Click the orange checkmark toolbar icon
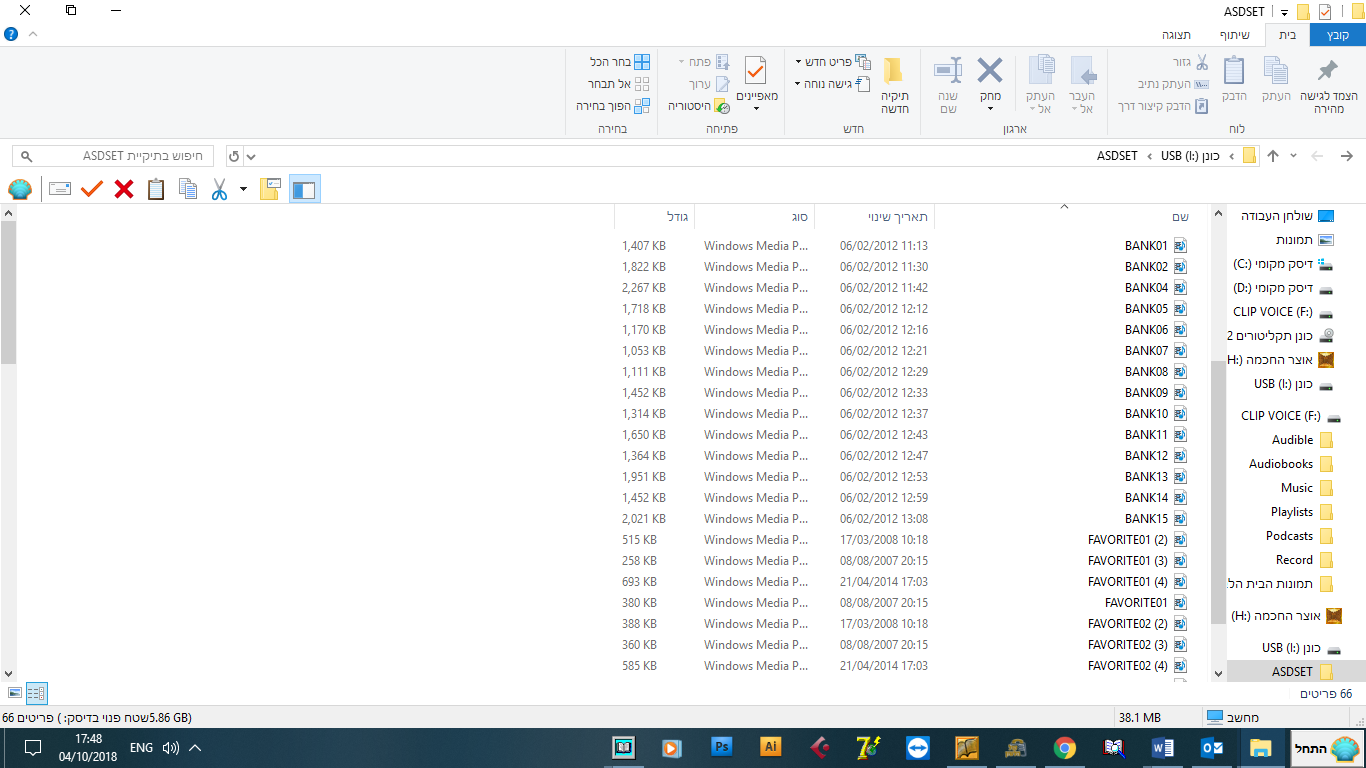The height and width of the screenshot is (768, 1366). click(92, 189)
